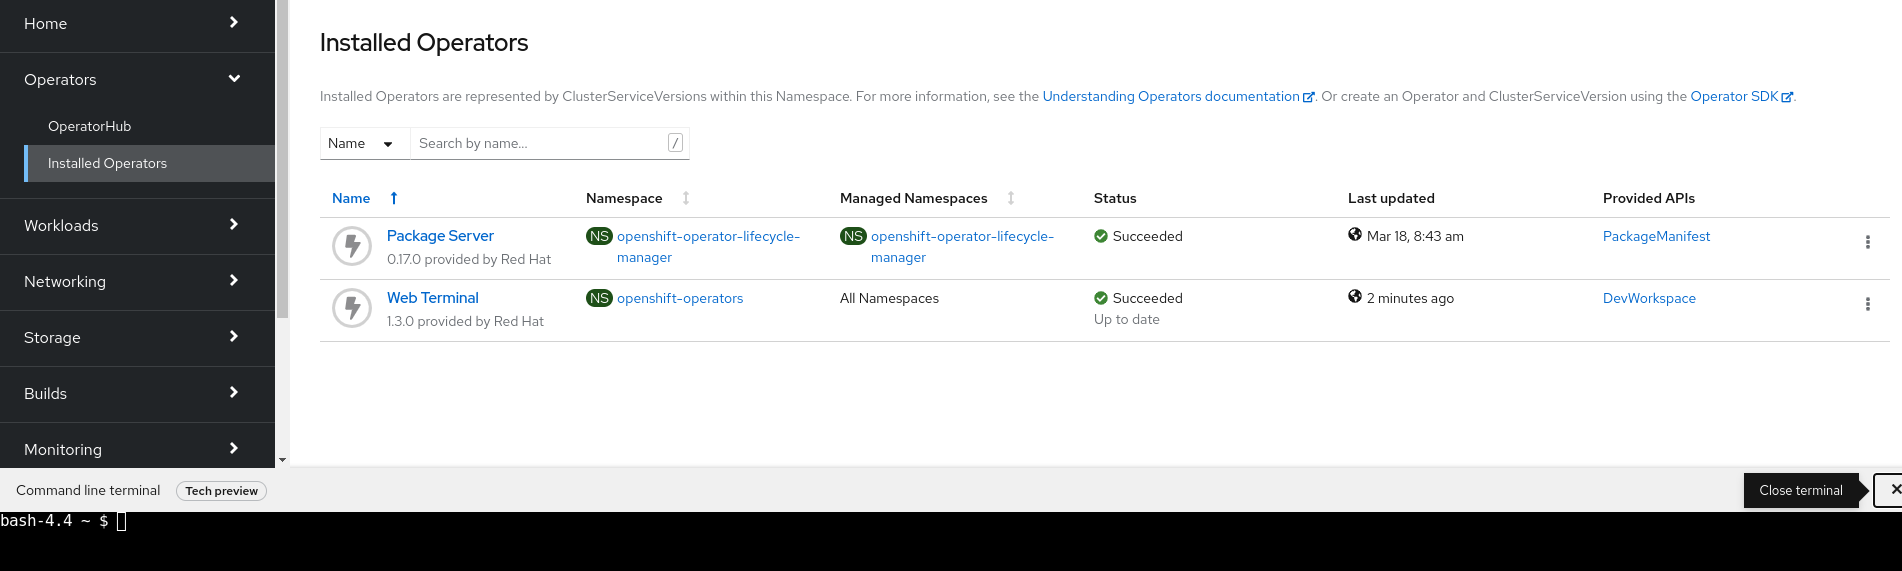Viewport: 1902px width, 571px height.
Task: Click the Managed Namespaces column header
Action: pos(913,198)
